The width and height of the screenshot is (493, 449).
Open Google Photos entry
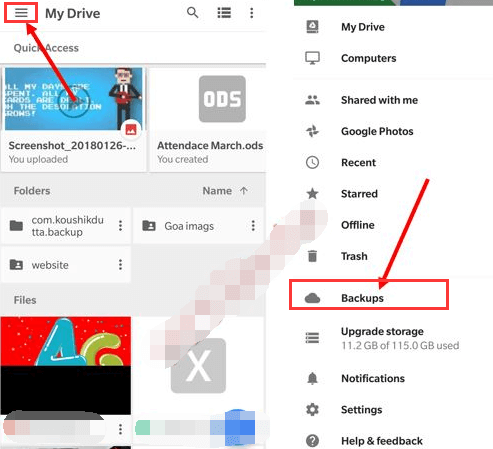pos(377,131)
